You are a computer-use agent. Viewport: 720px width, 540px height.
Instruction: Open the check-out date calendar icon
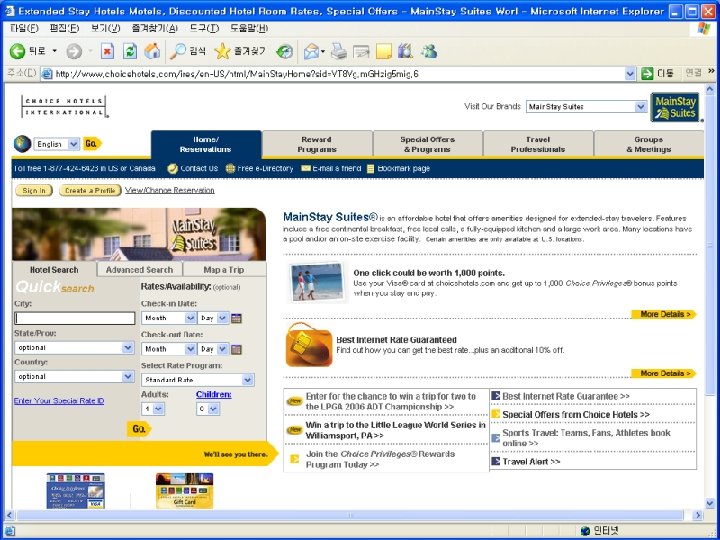236,349
